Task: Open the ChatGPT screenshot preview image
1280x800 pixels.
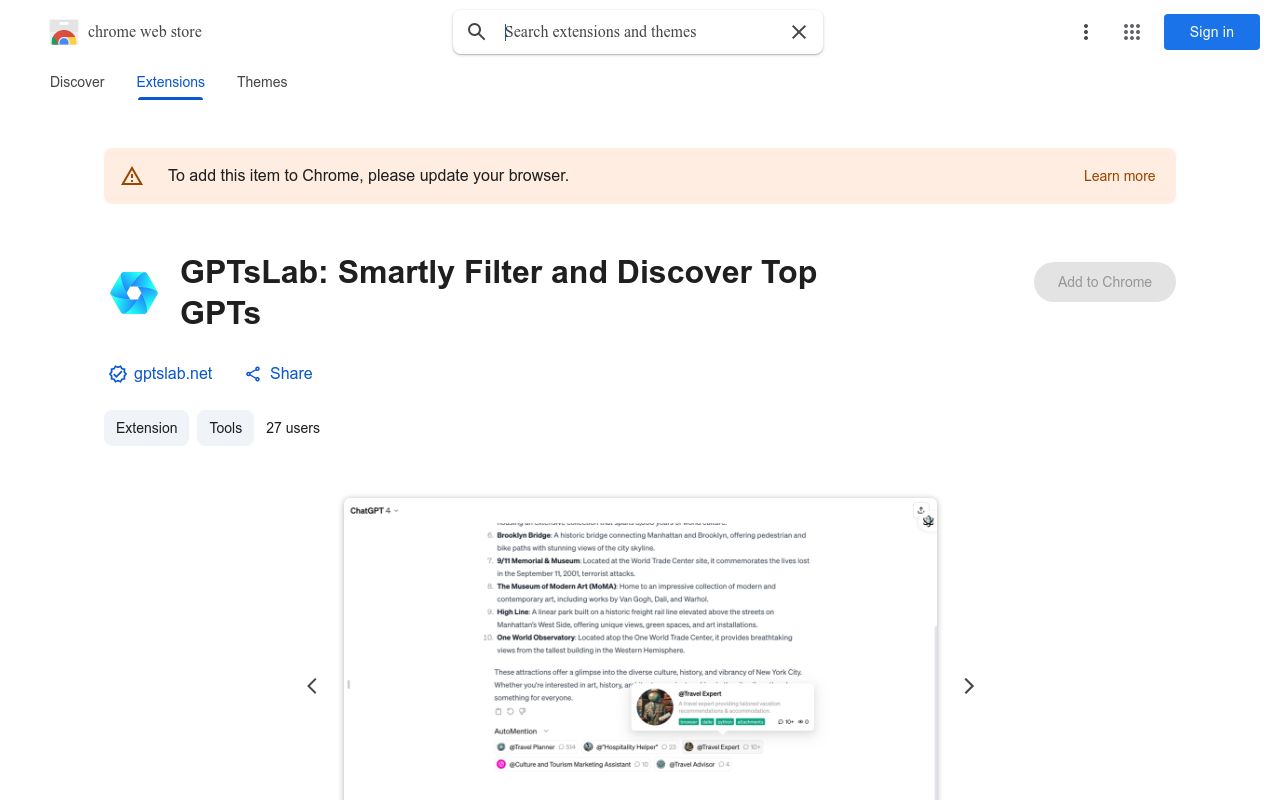Action: point(640,648)
